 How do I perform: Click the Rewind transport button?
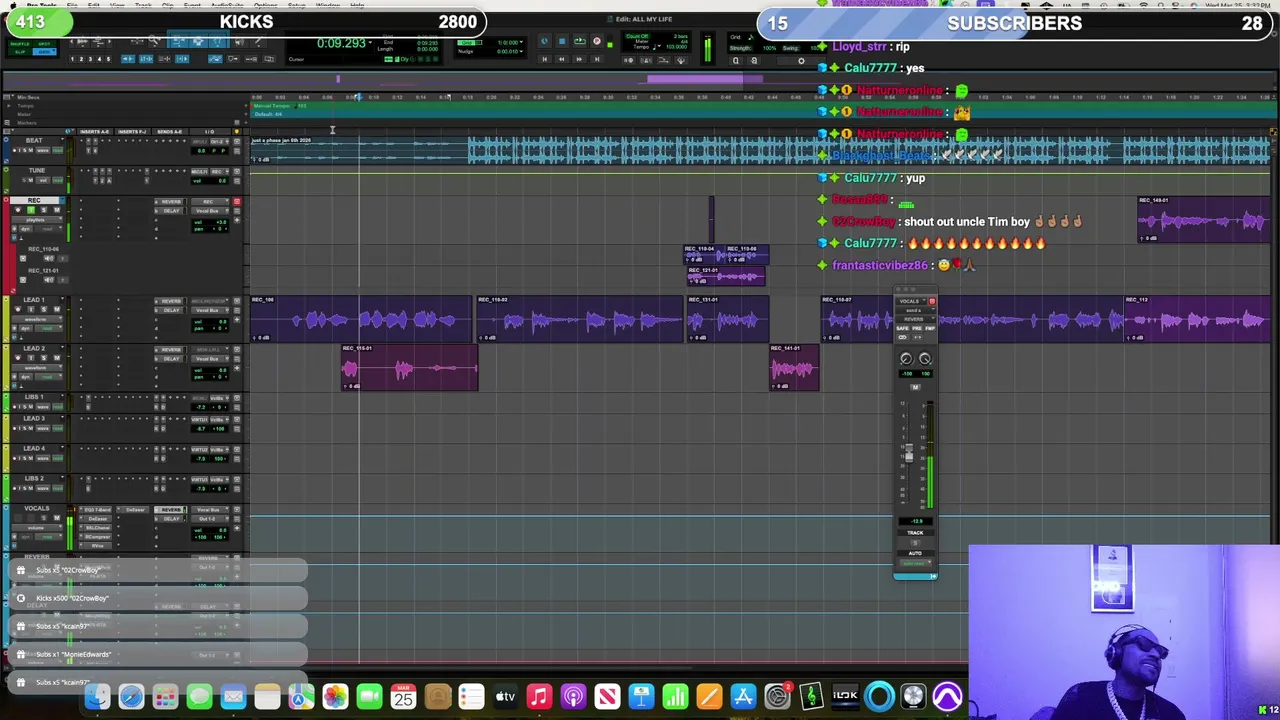coord(562,59)
